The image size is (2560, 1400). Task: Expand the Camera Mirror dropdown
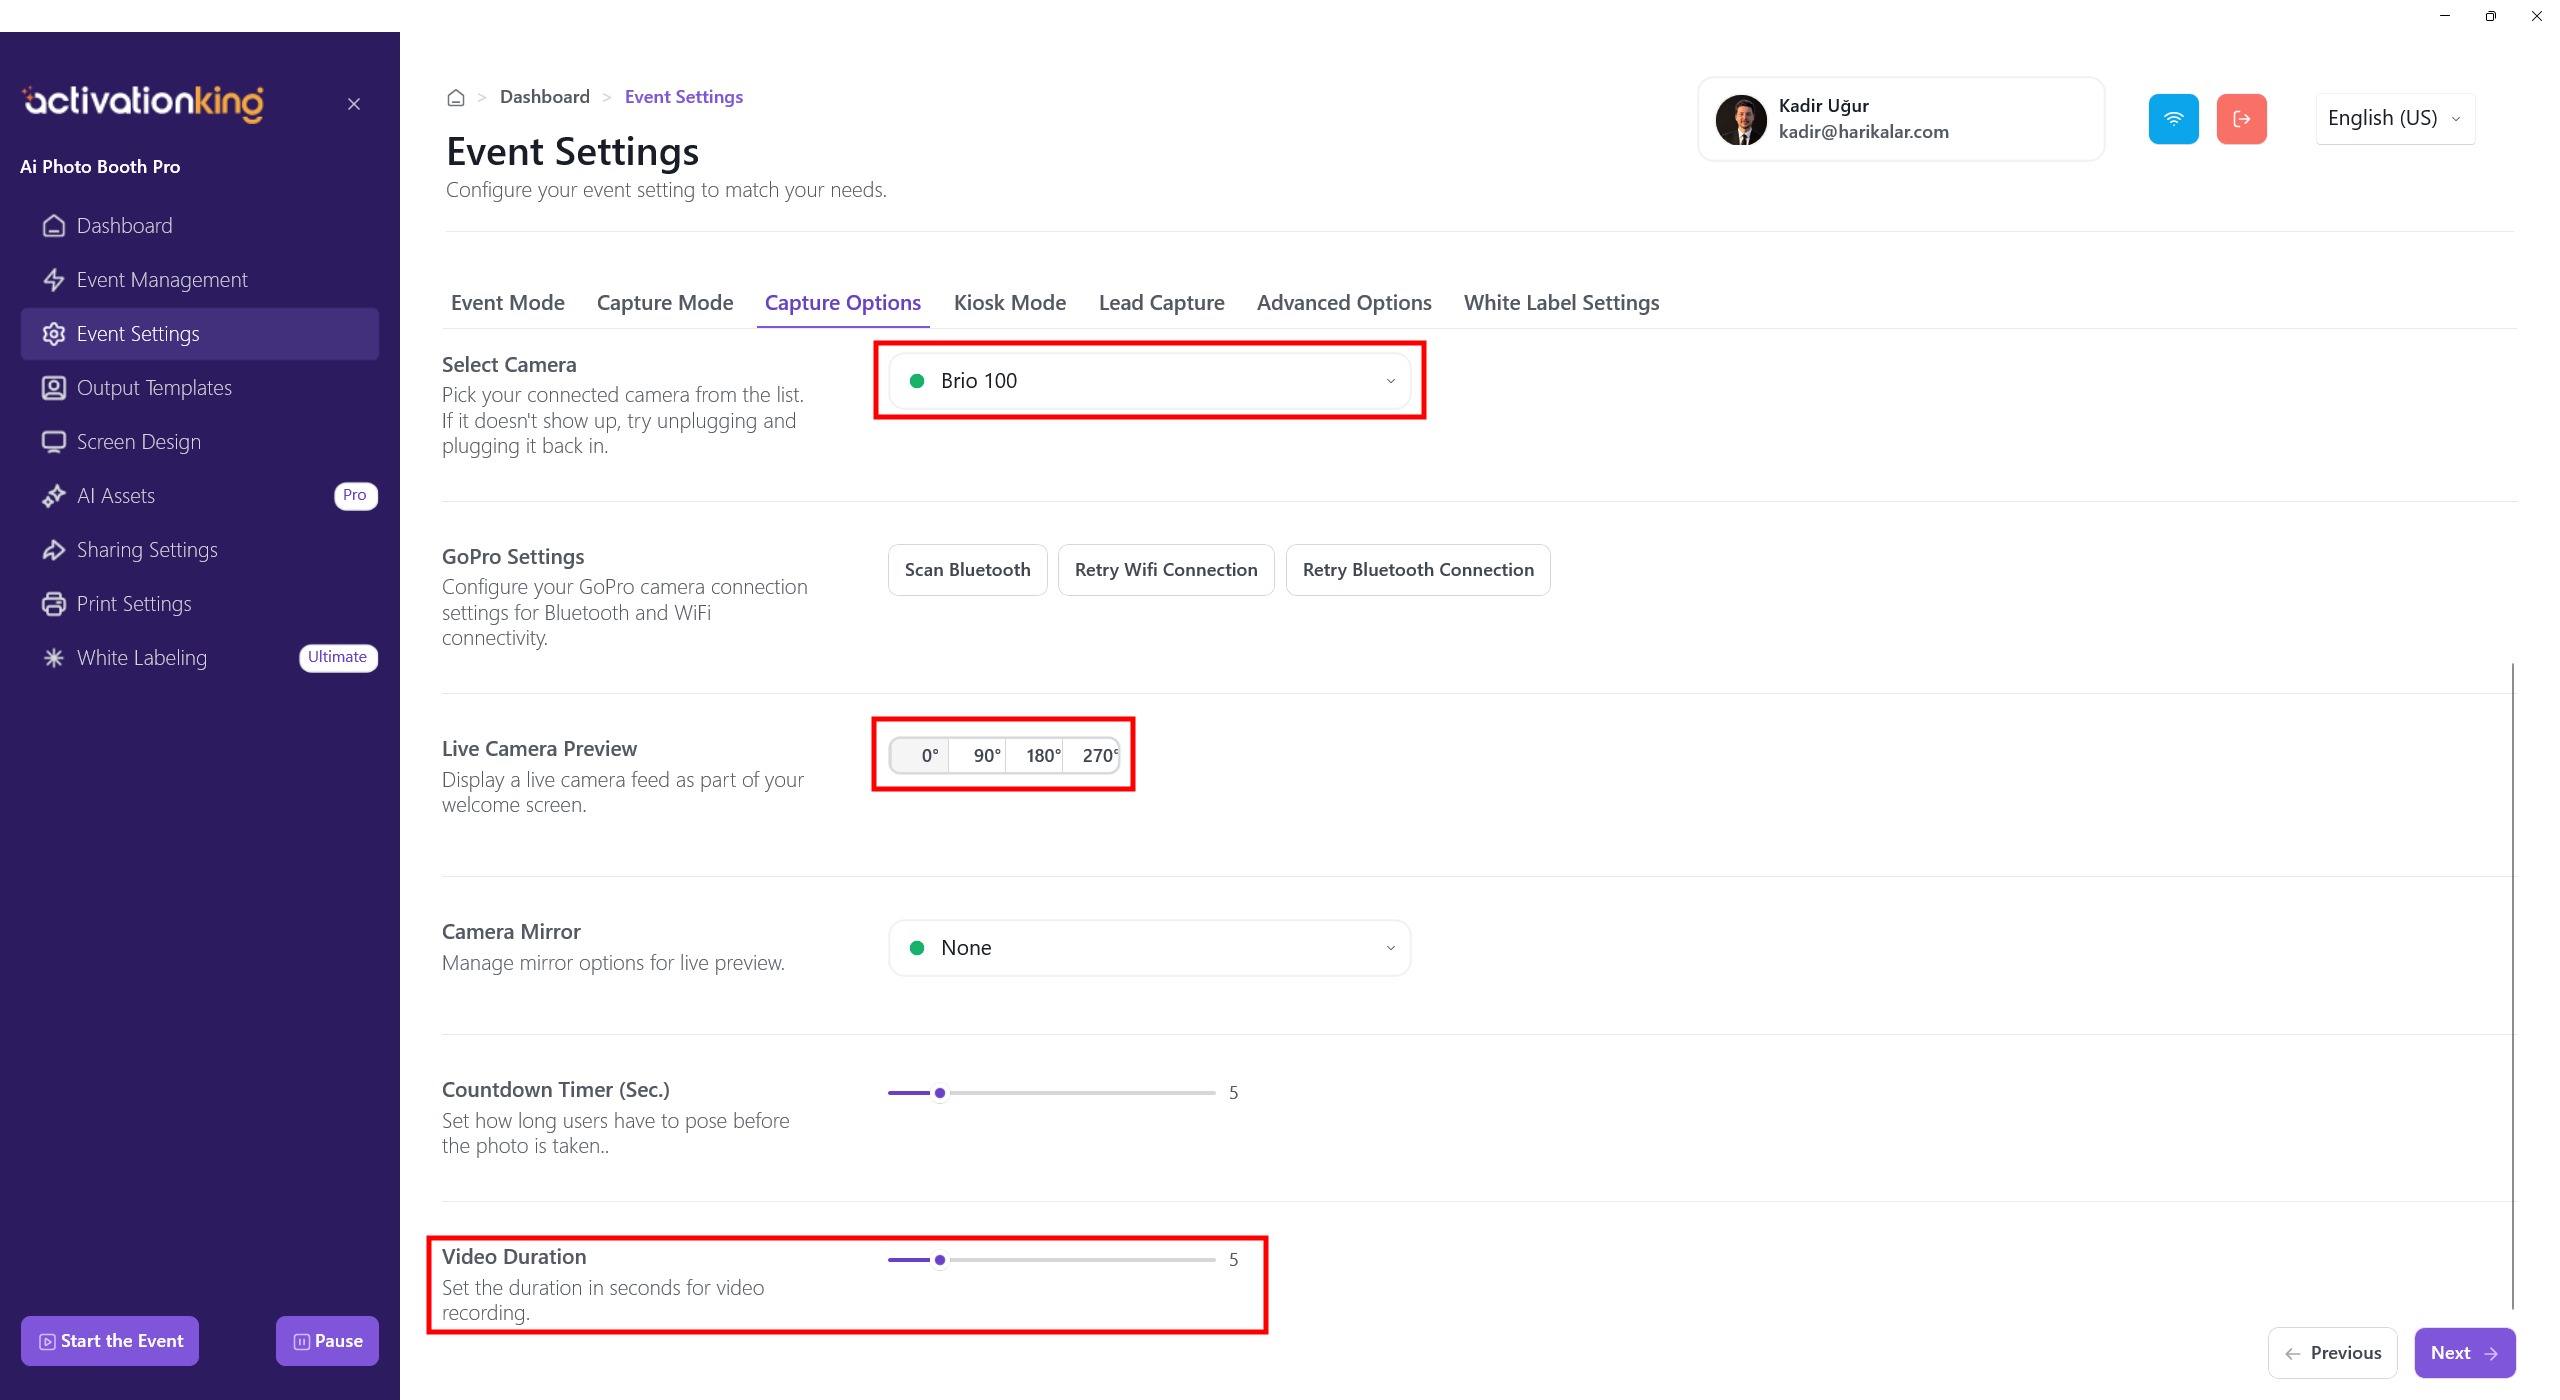click(1149, 948)
